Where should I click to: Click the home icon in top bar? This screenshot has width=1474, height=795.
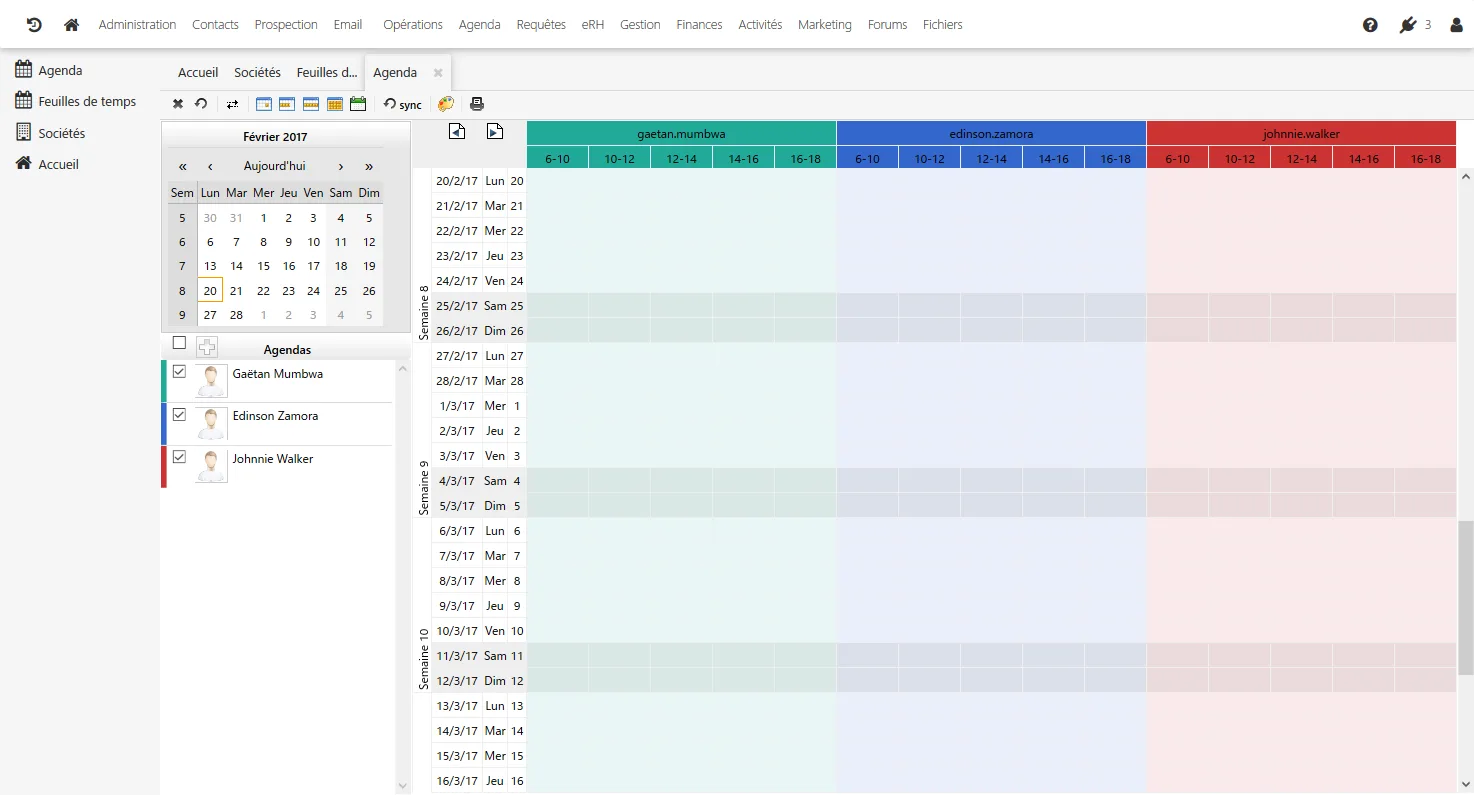pyautogui.click(x=71, y=25)
